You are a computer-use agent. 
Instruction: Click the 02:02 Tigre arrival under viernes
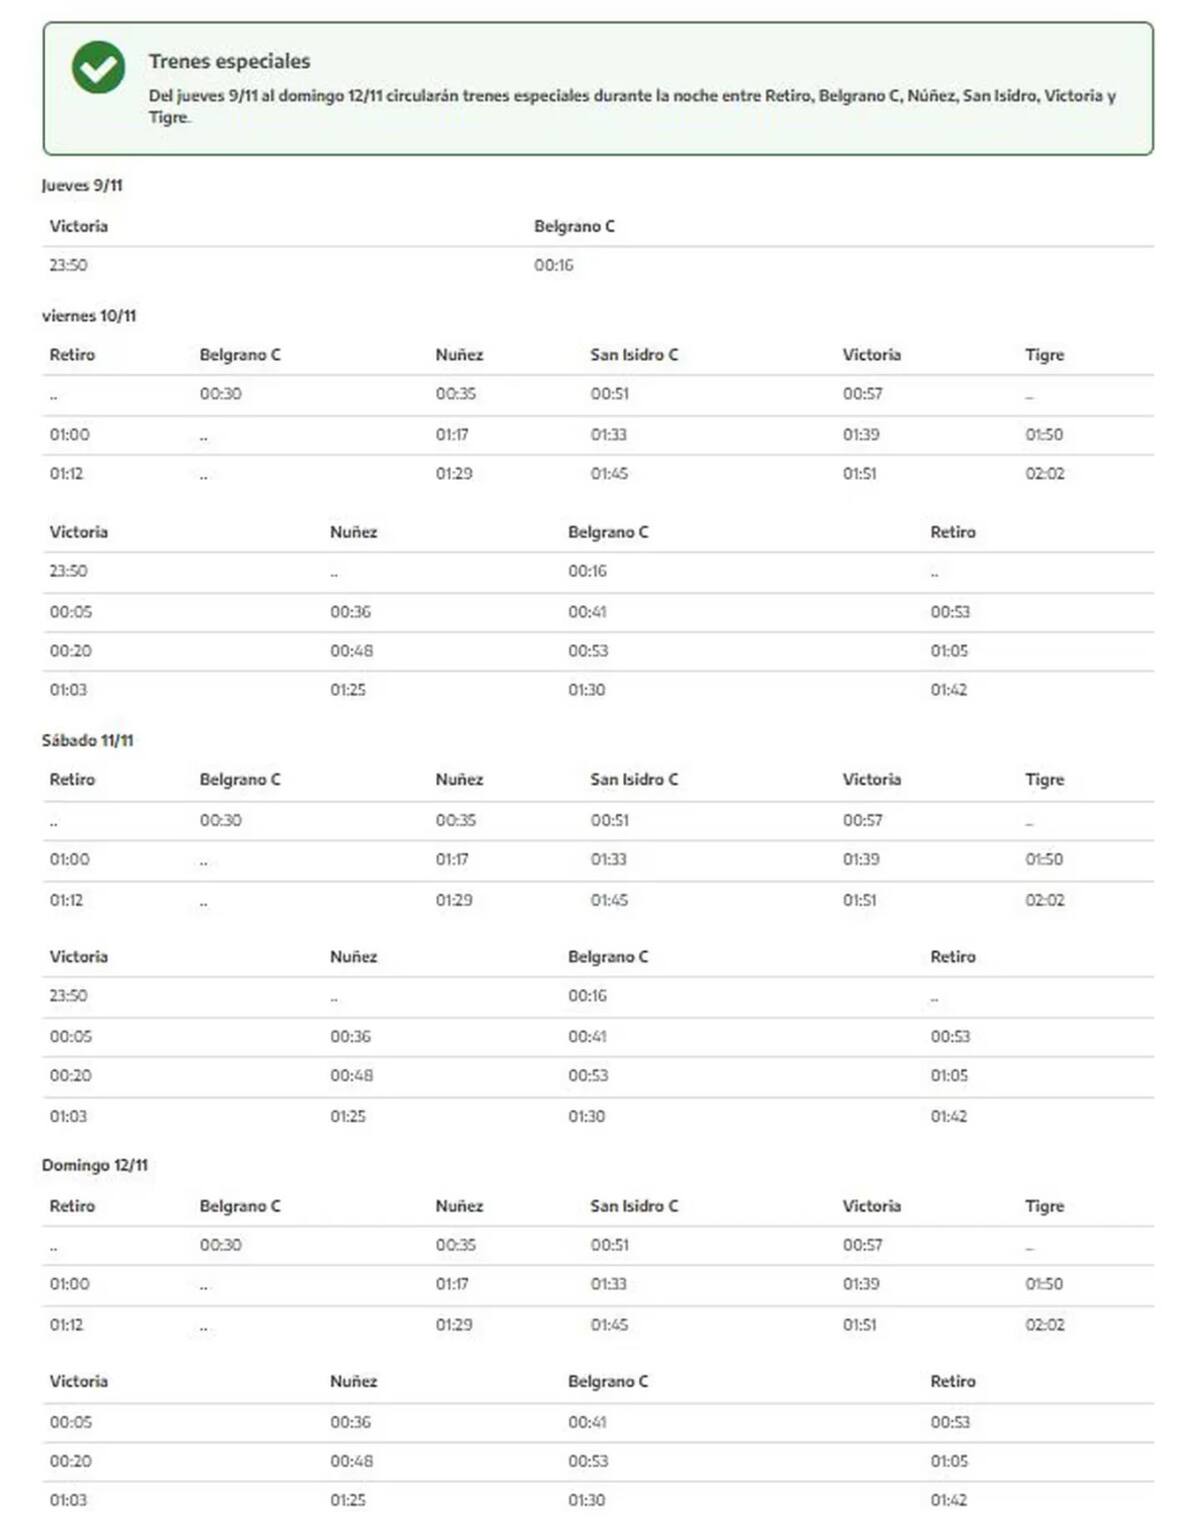pos(1044,473)
